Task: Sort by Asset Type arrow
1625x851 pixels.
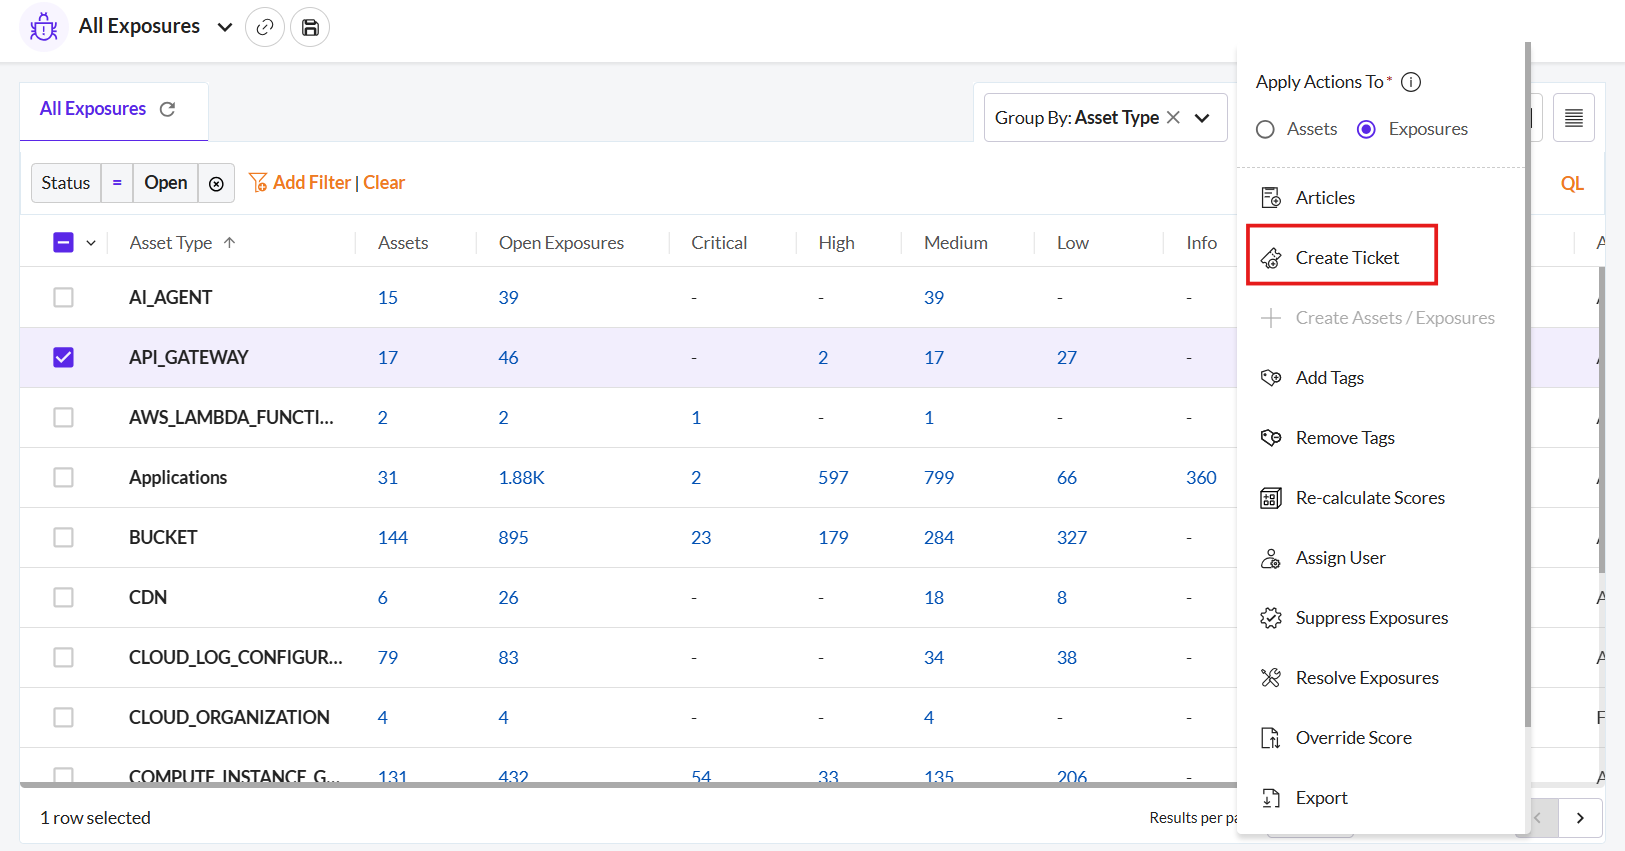Action: click(229, 242)
